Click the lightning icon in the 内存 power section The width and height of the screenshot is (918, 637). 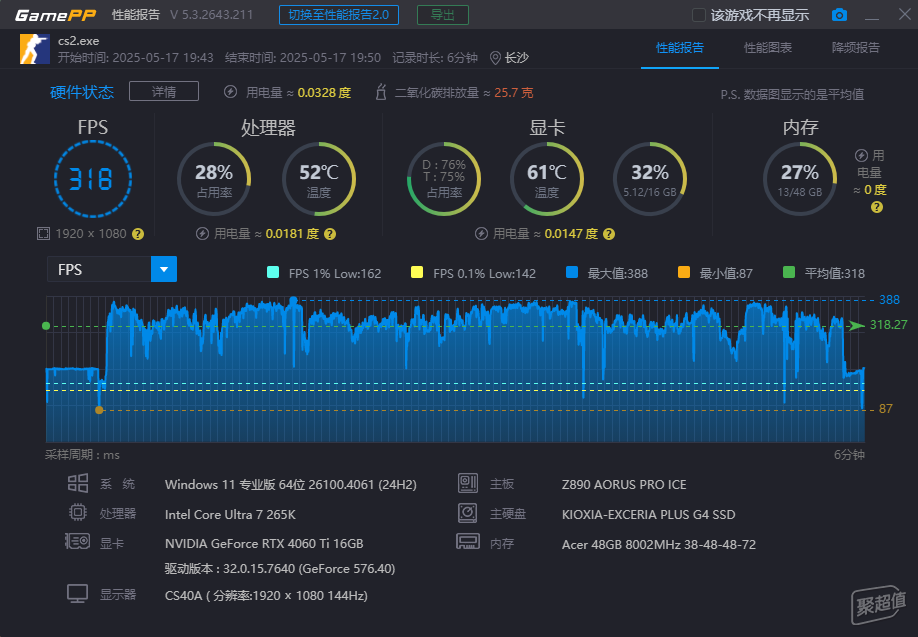pos(861,155)
